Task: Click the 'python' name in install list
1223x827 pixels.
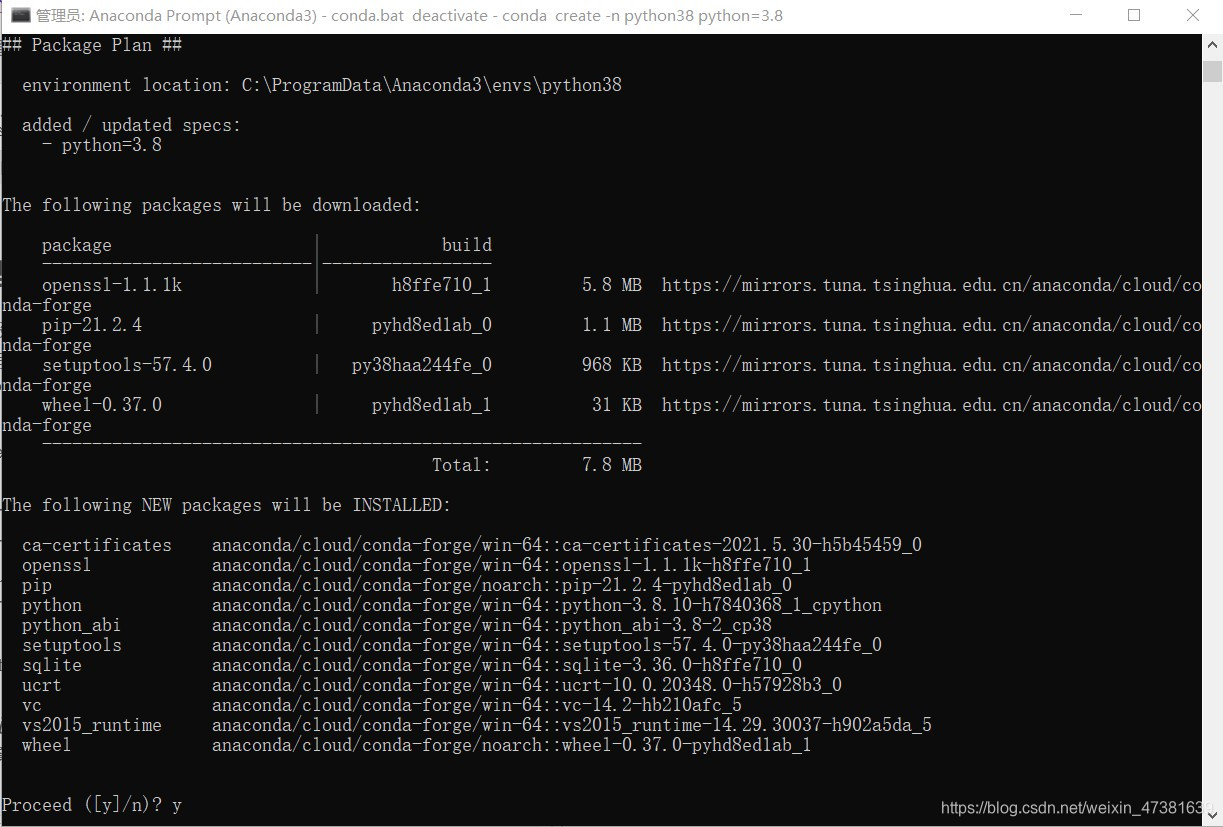Action: [52, 605]
